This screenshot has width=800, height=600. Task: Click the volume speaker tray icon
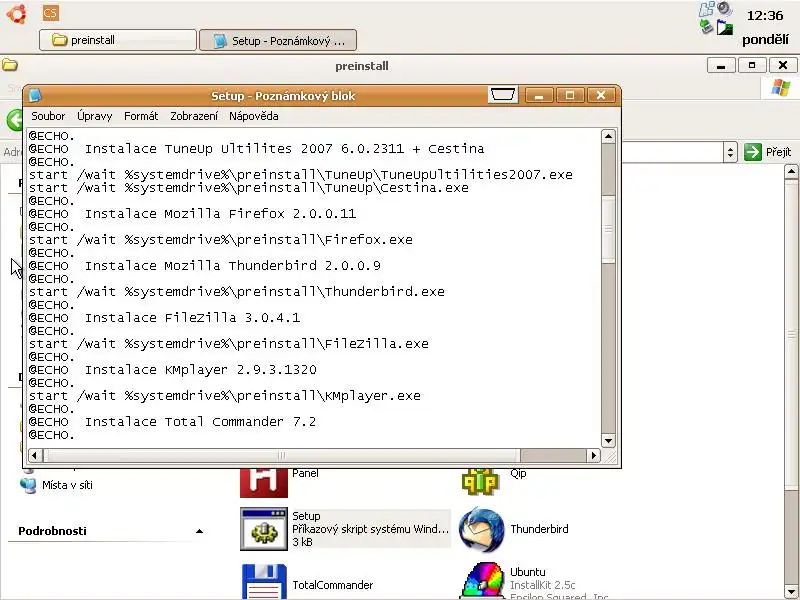pos(724,8)
